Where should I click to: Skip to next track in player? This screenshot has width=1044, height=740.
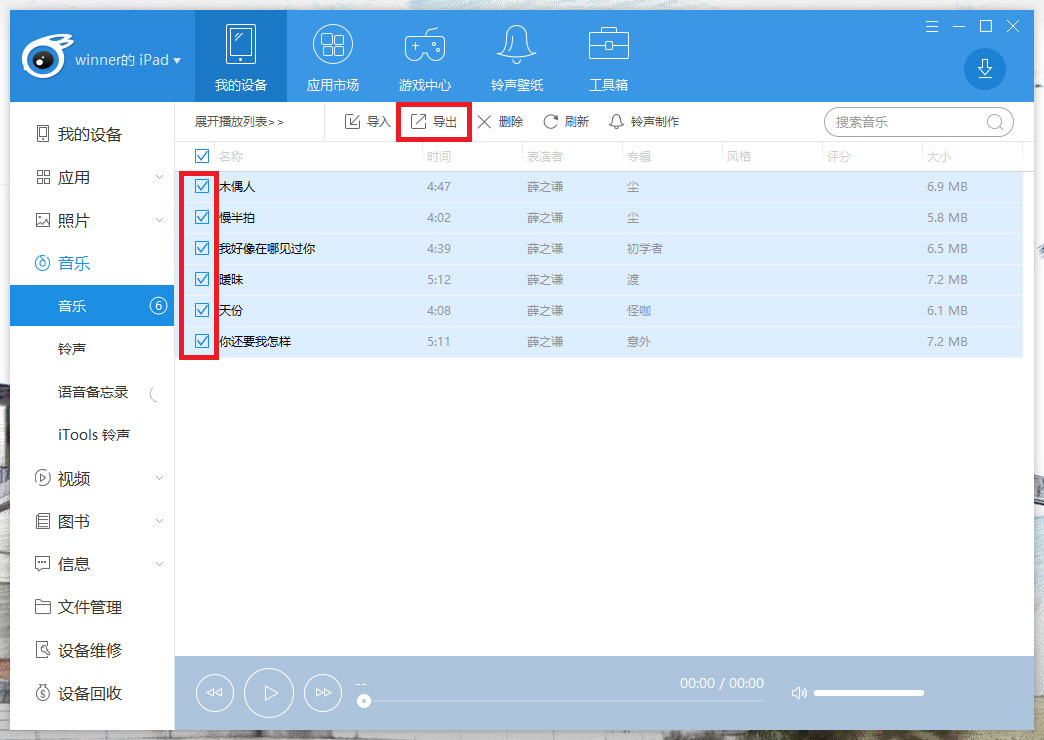point(322,692)
